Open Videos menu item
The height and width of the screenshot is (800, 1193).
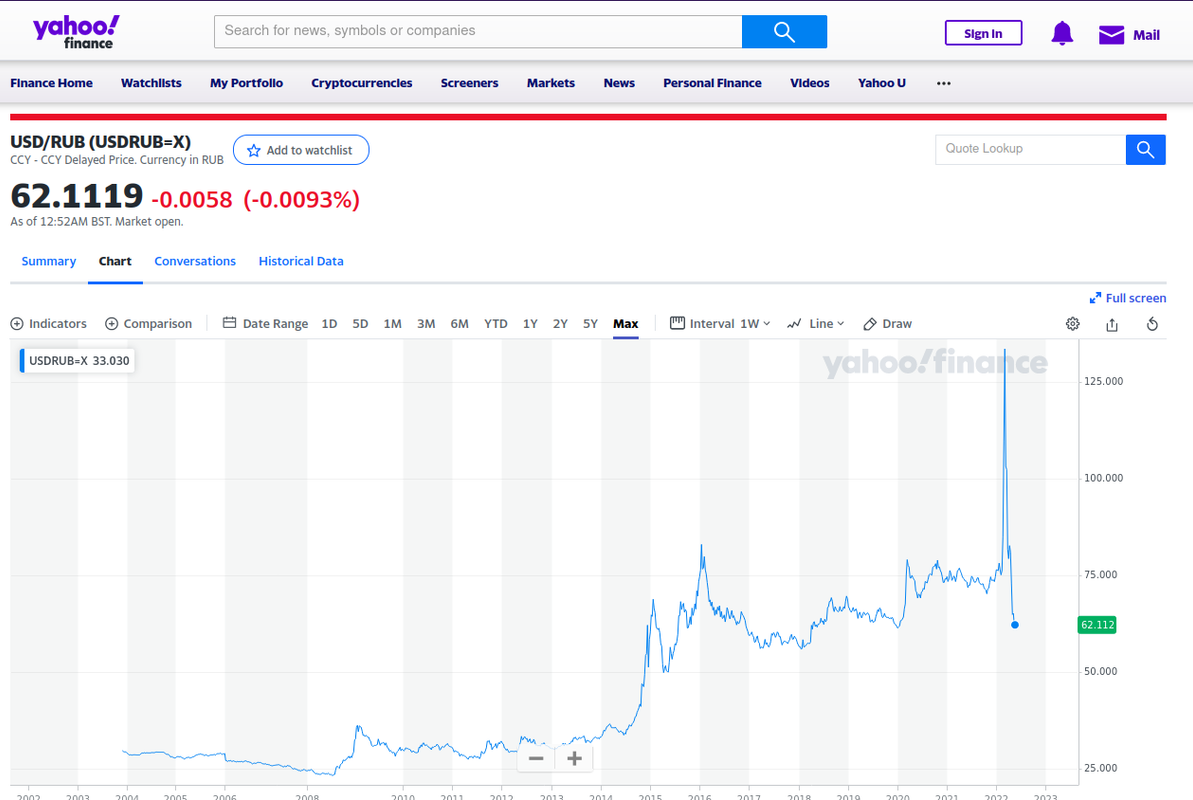pos(810,83)
